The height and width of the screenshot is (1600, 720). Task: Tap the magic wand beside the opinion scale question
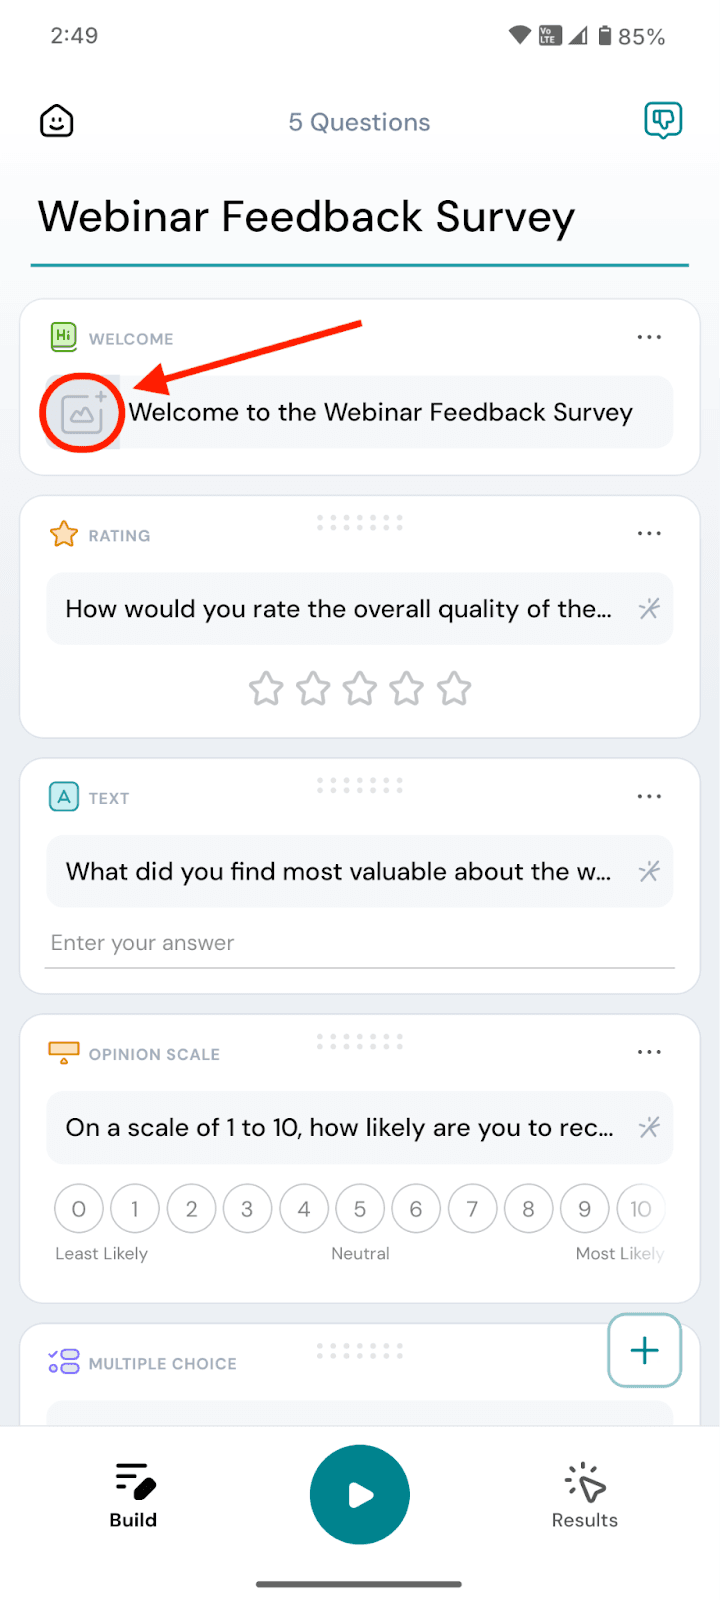(649, 1128)
